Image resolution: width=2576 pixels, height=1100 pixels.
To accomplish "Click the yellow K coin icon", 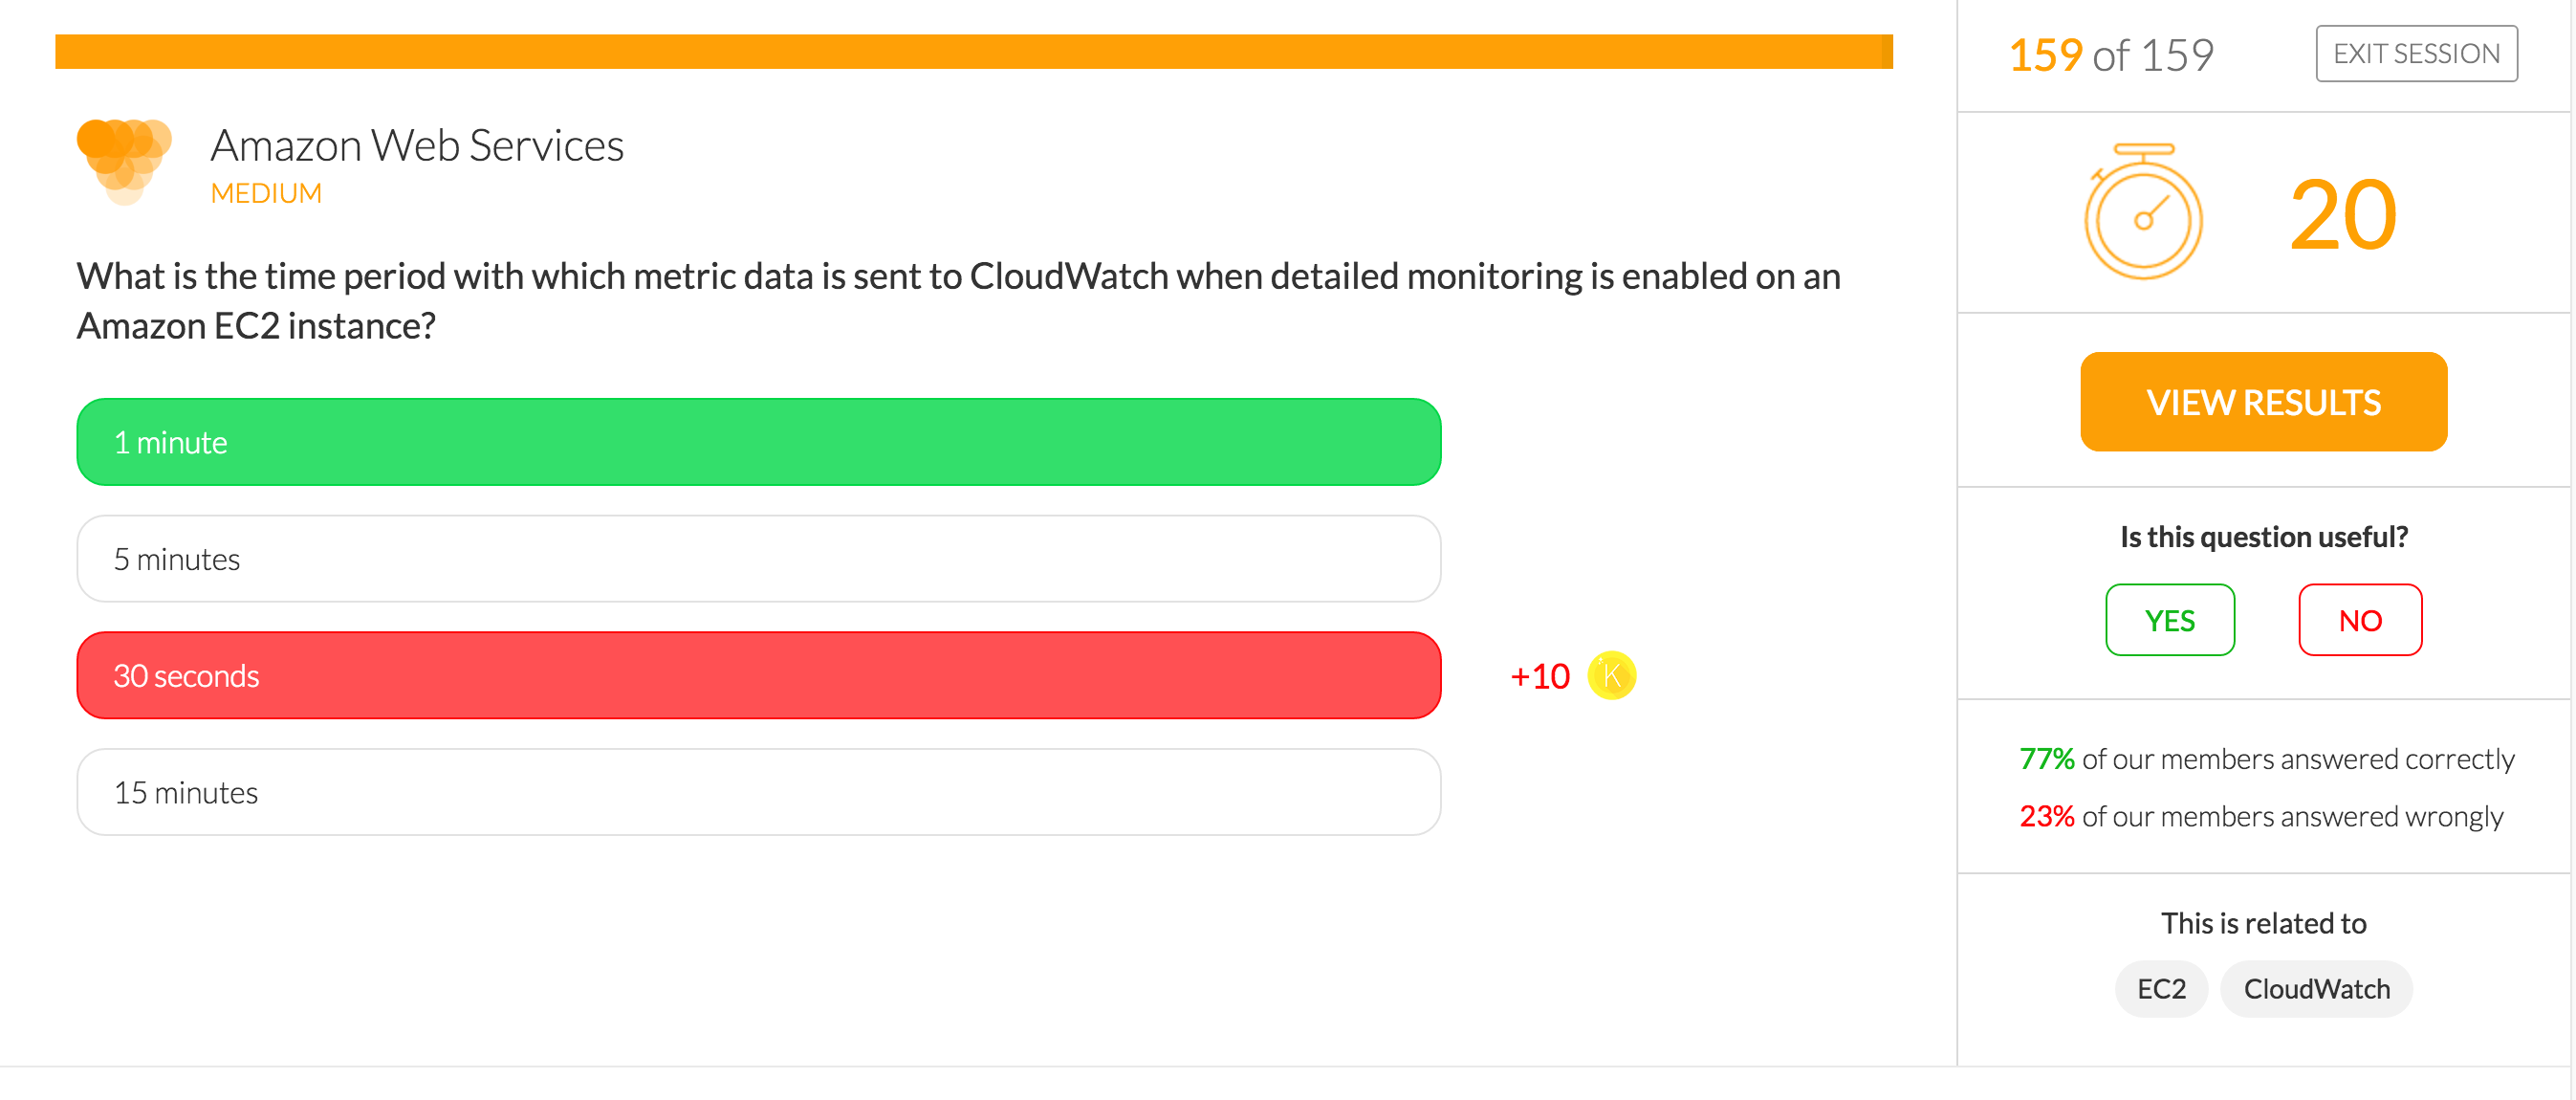I will point(1611,676).
